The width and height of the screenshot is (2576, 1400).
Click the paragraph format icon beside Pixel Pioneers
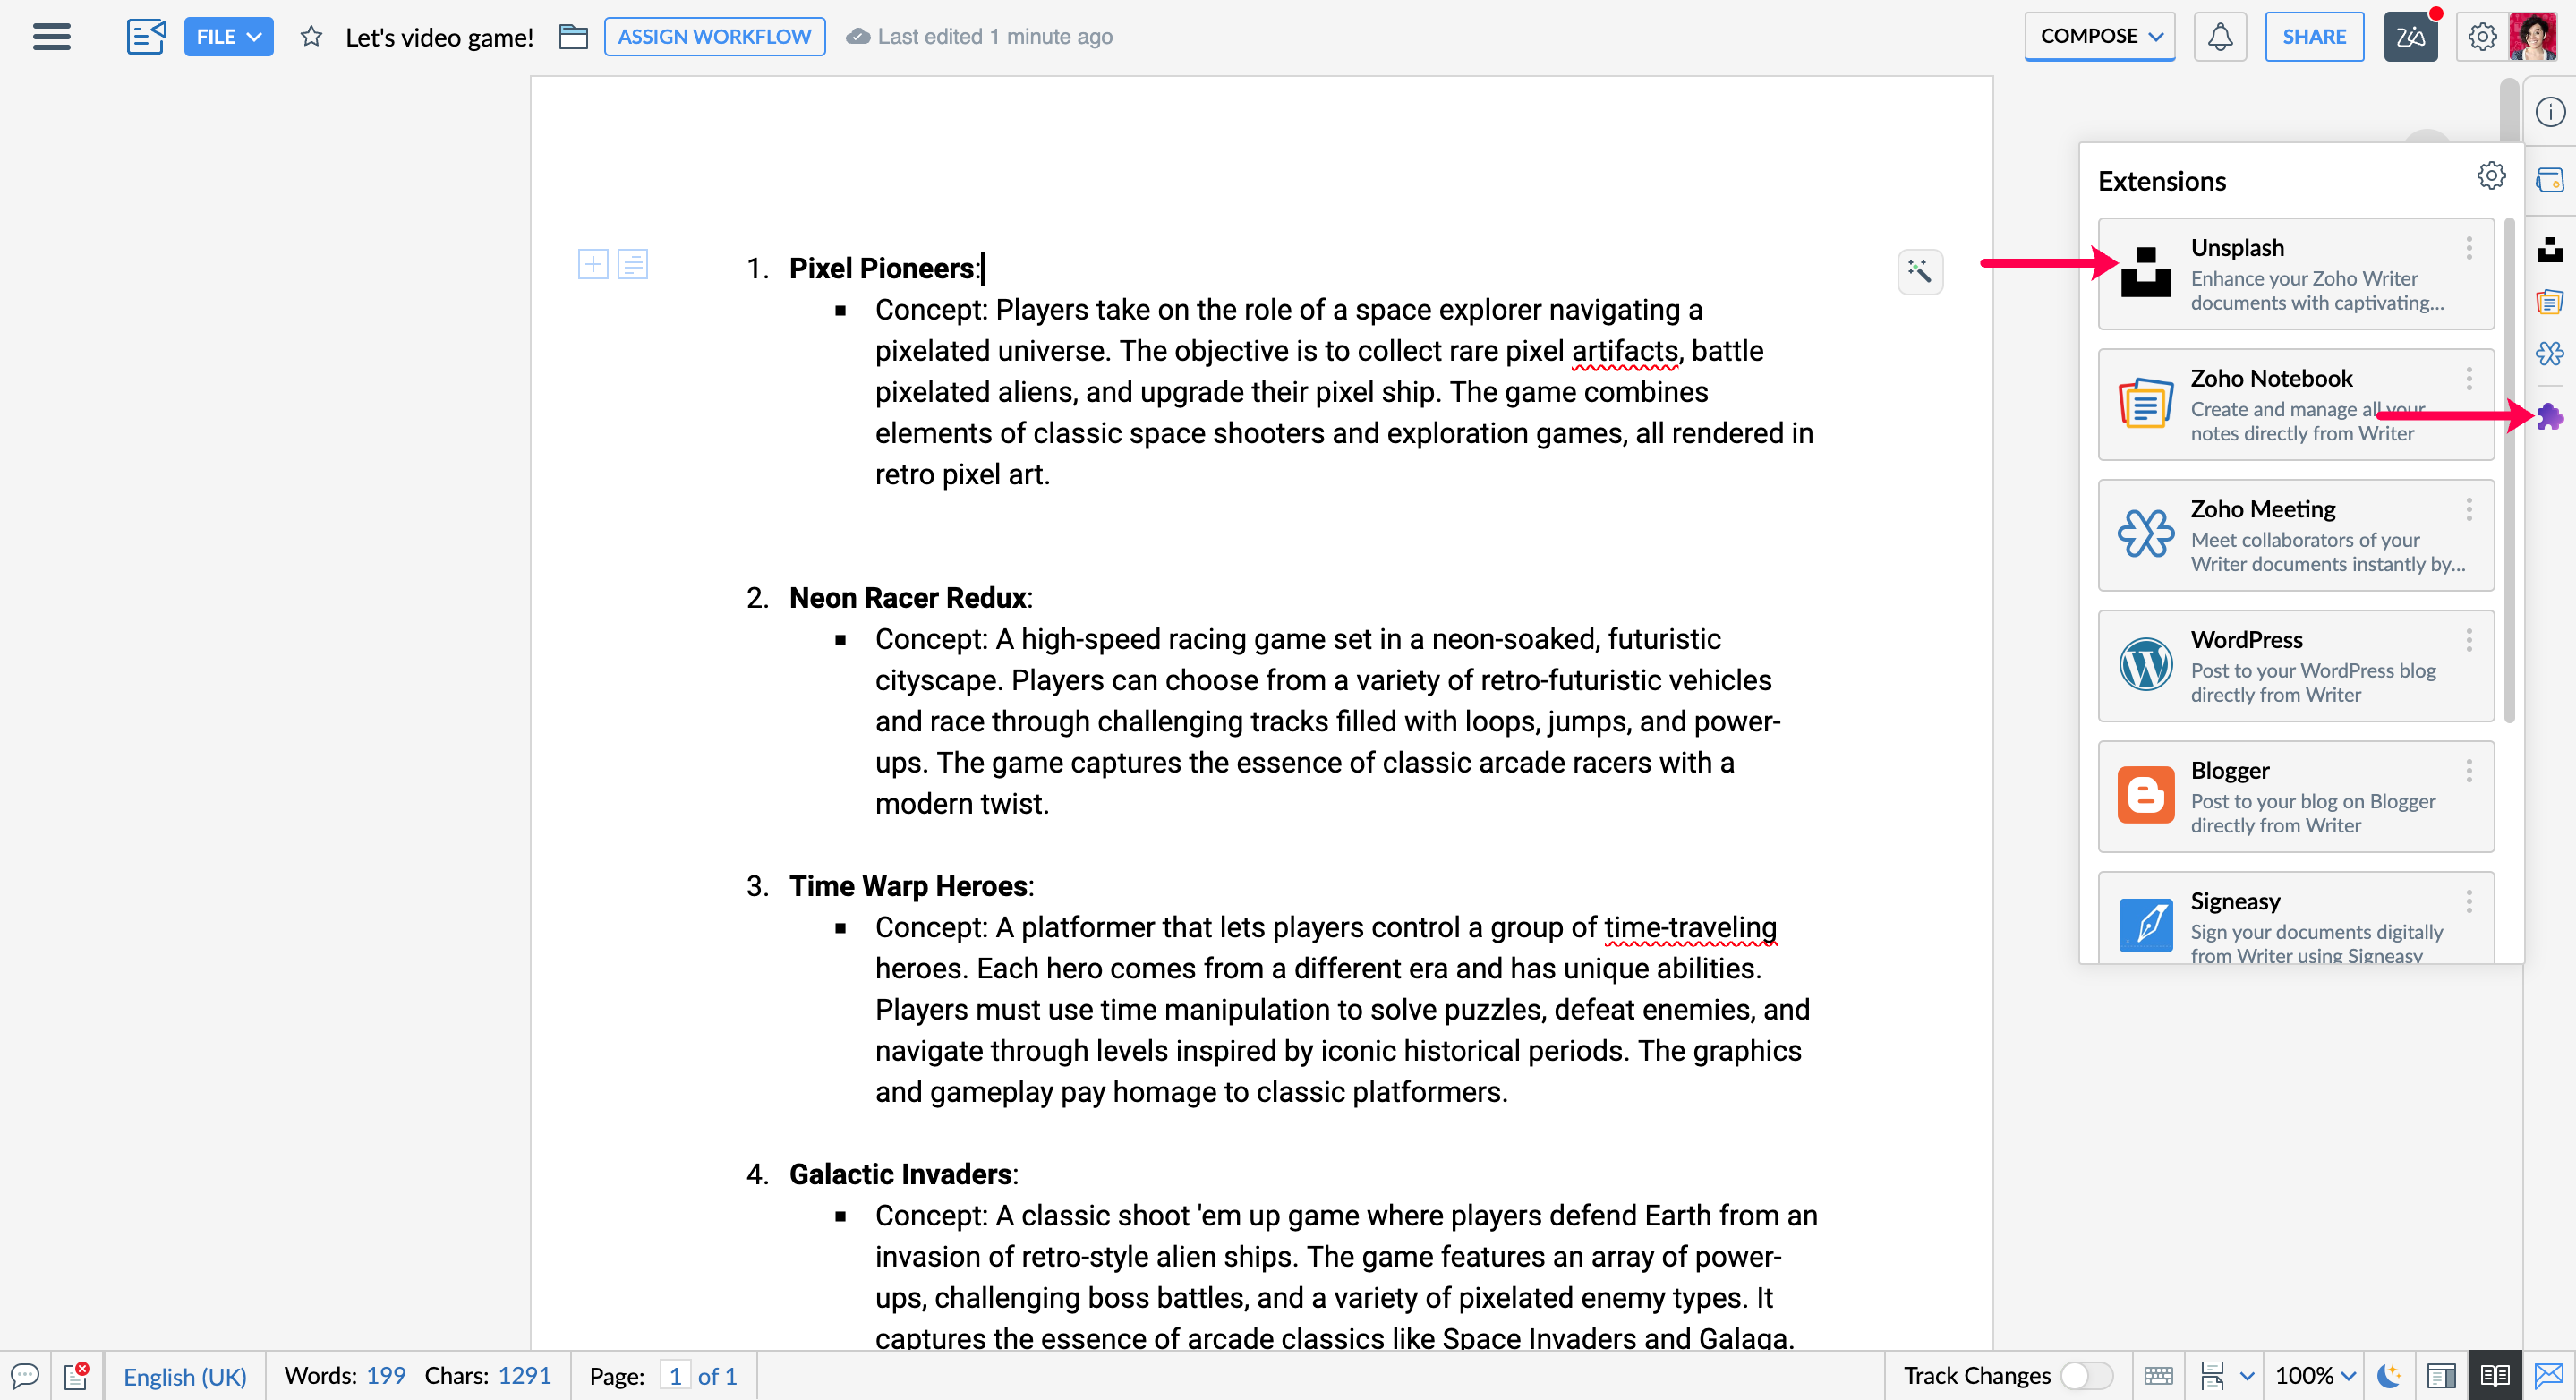tap(632, 264)
